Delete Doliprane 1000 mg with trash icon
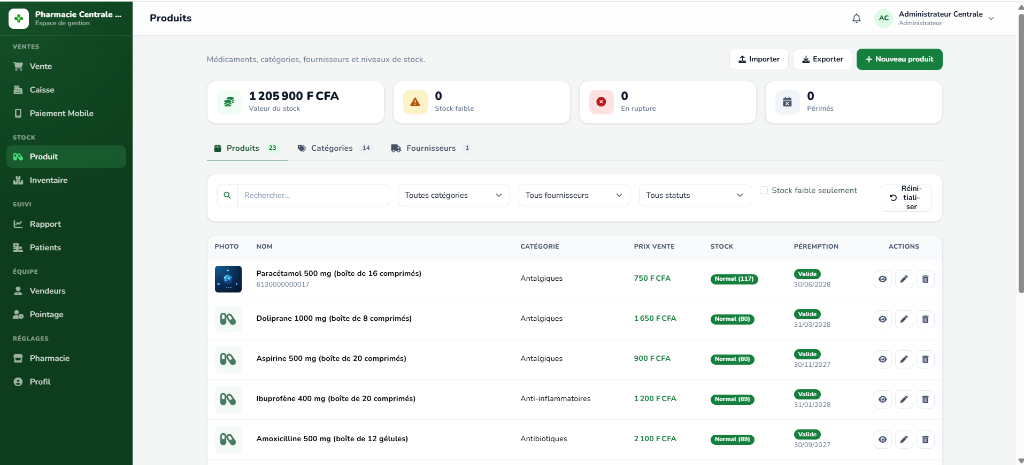1024x465 pixels. [x=925, y=319]
